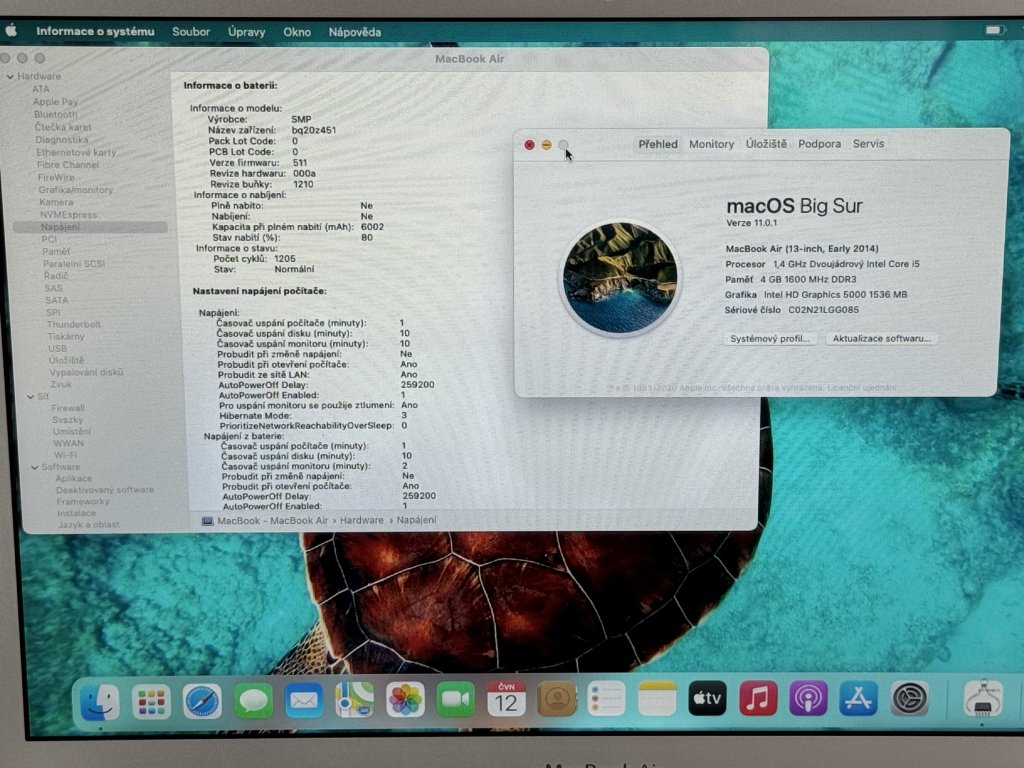Open System Information chip icon in Dock
This screenshot has width=1024, height=768.
click(983, 698)
